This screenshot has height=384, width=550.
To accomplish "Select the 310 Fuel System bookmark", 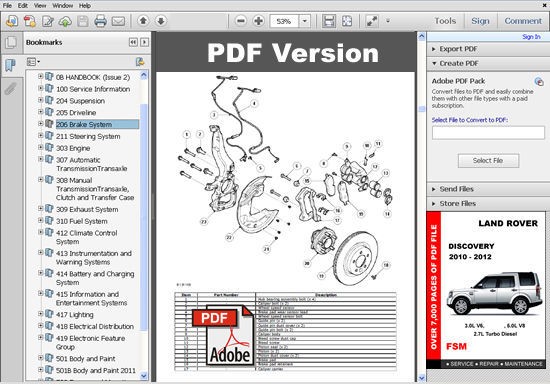I will point(82,221).
